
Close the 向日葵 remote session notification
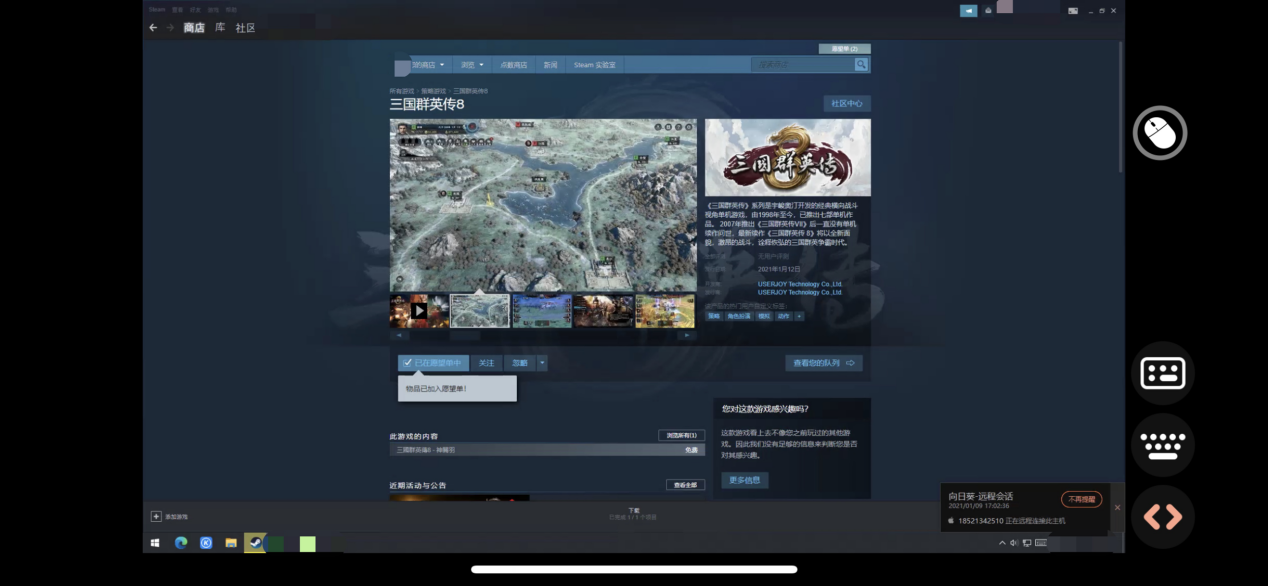coord(1118,507)
